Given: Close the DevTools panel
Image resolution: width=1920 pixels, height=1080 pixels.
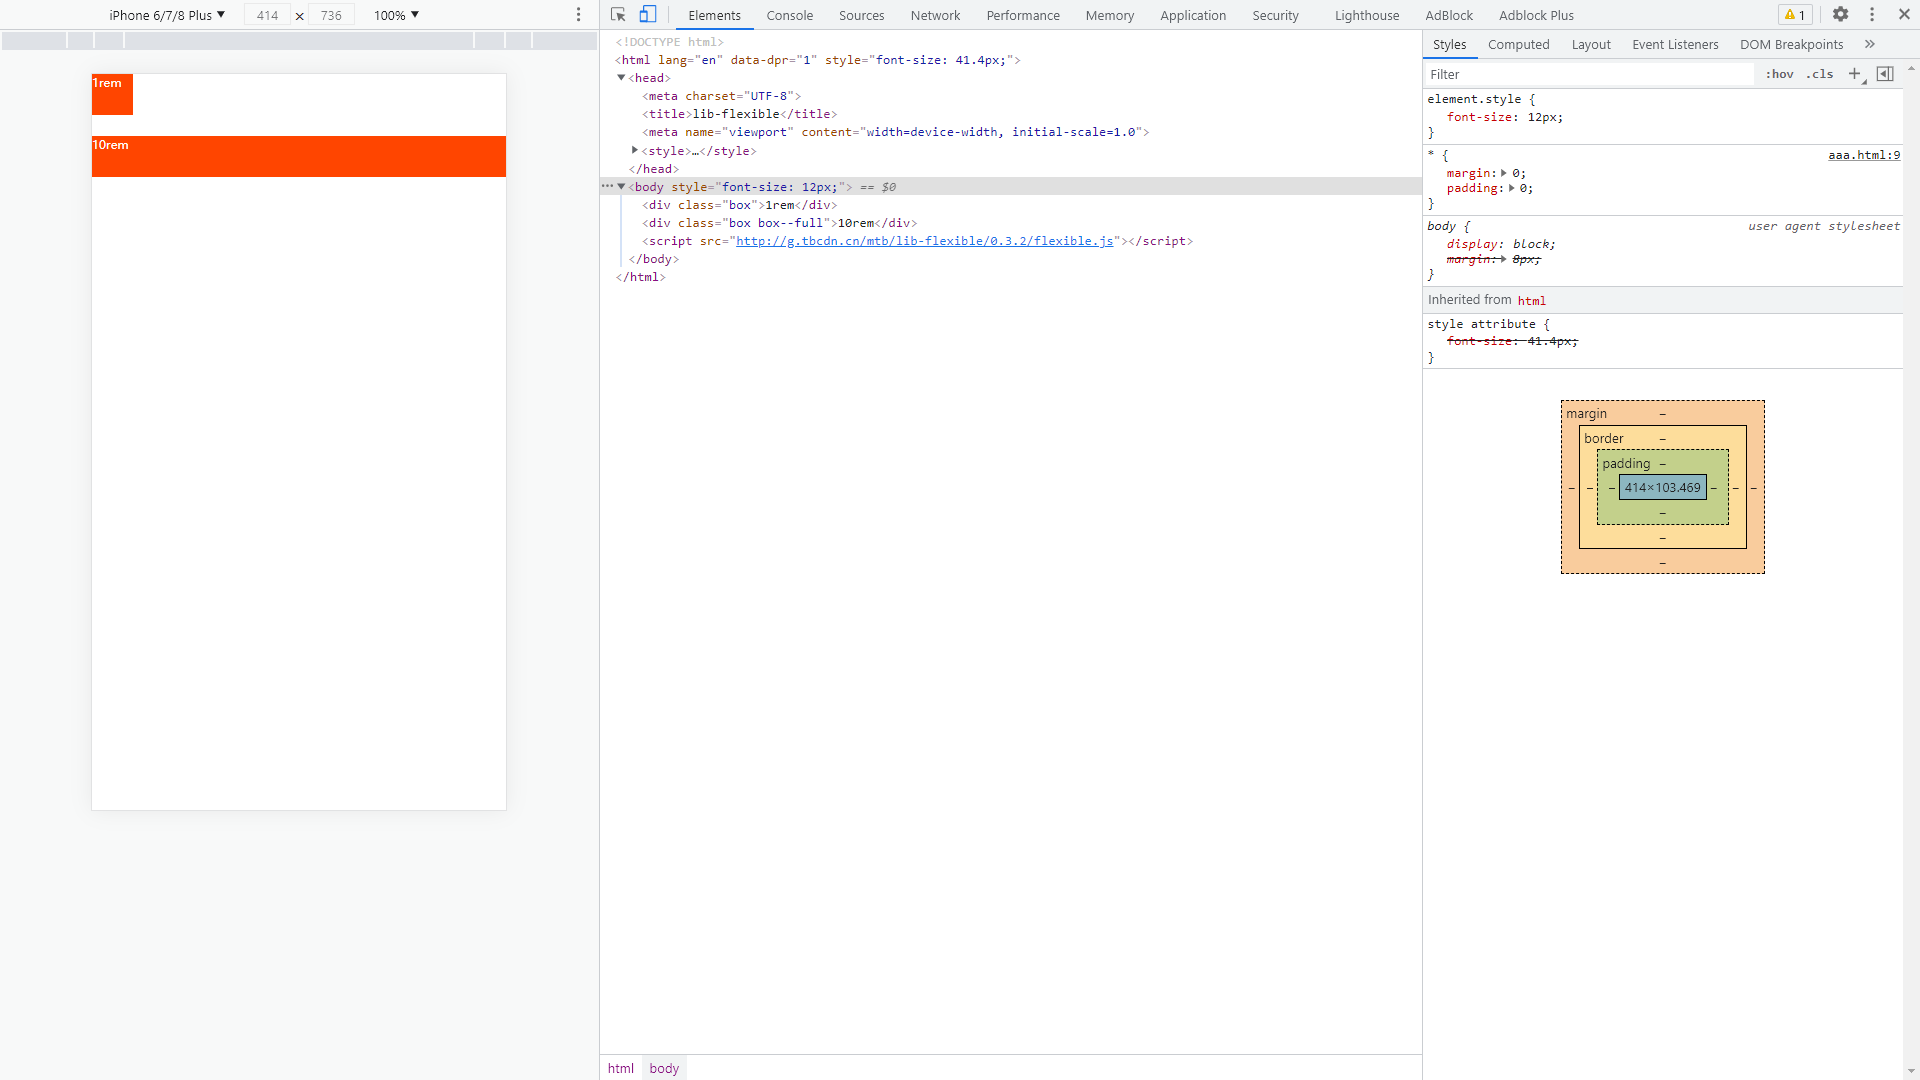Looking at the screenshot, I should coord(1904,15).
